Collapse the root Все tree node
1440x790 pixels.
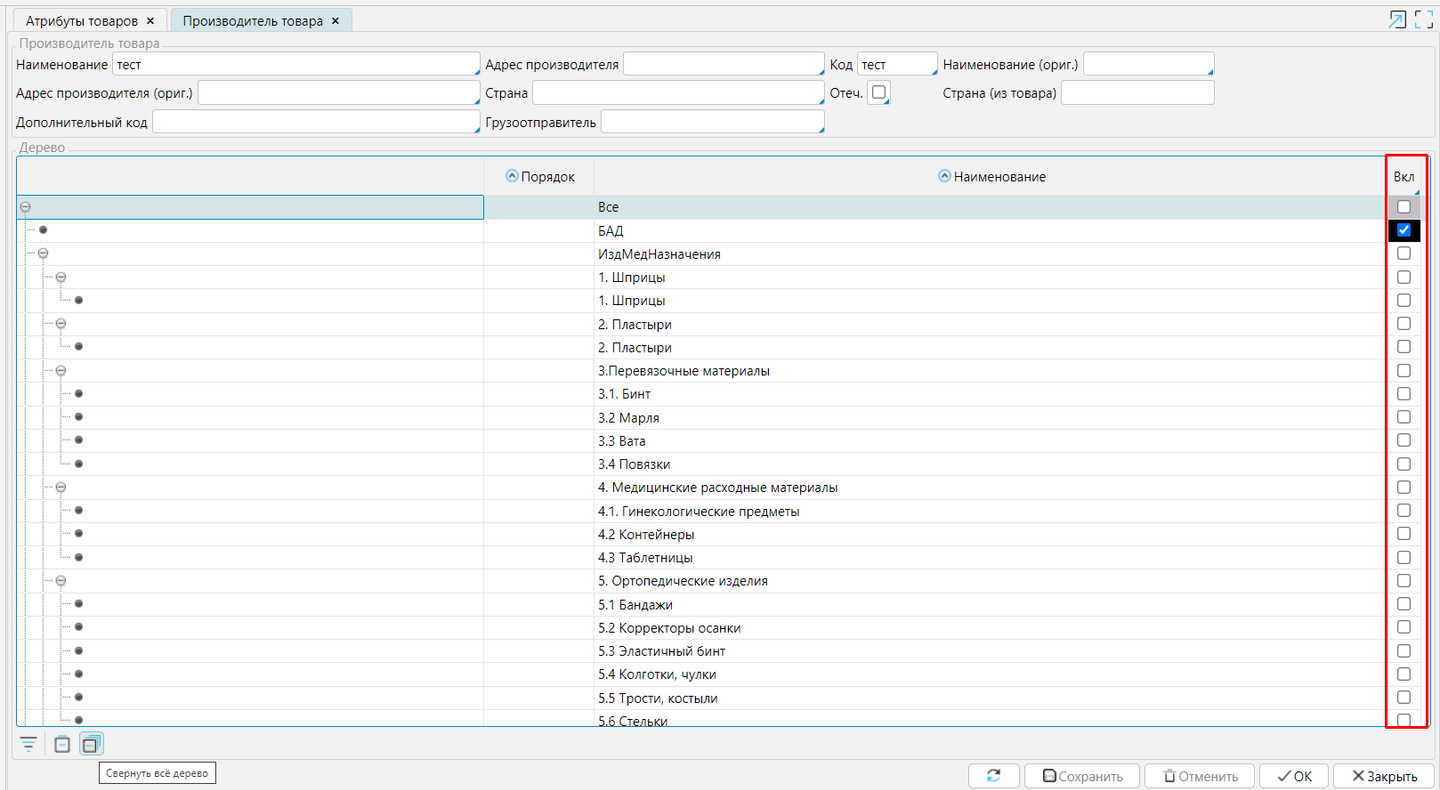(x=25, y=207)
